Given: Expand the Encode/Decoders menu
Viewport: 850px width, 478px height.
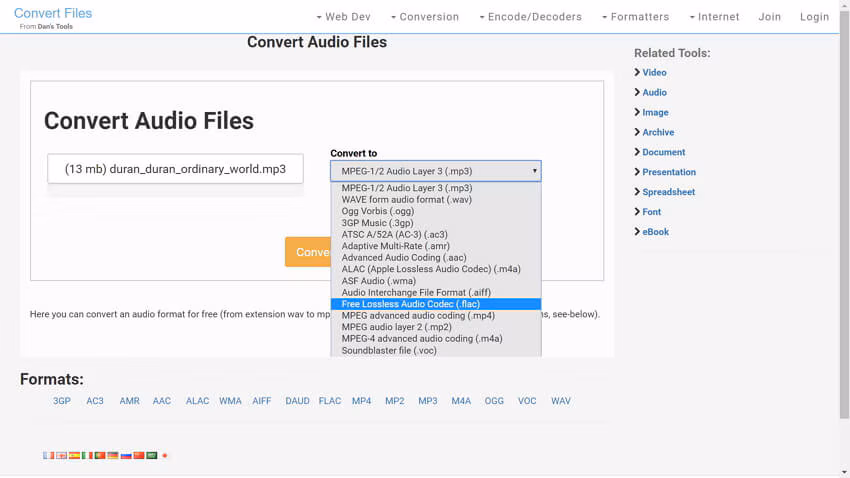Looking at the screenshot, I should [530, 17].
